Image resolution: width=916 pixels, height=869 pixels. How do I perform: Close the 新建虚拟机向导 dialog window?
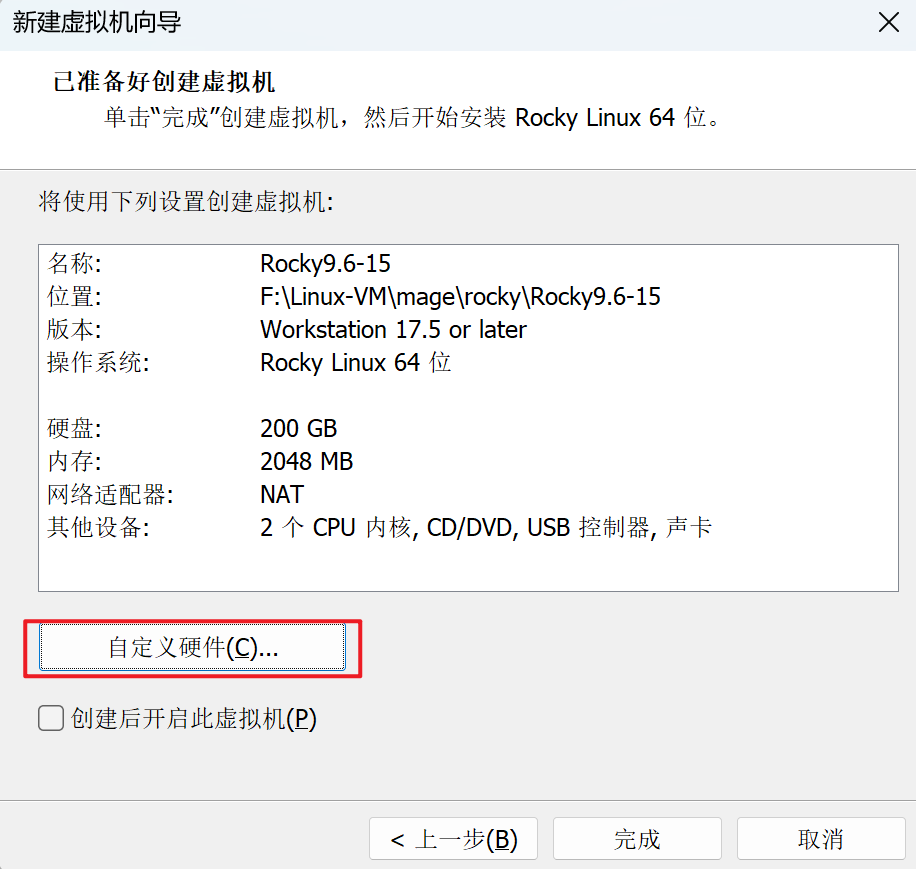click(886, 23)
